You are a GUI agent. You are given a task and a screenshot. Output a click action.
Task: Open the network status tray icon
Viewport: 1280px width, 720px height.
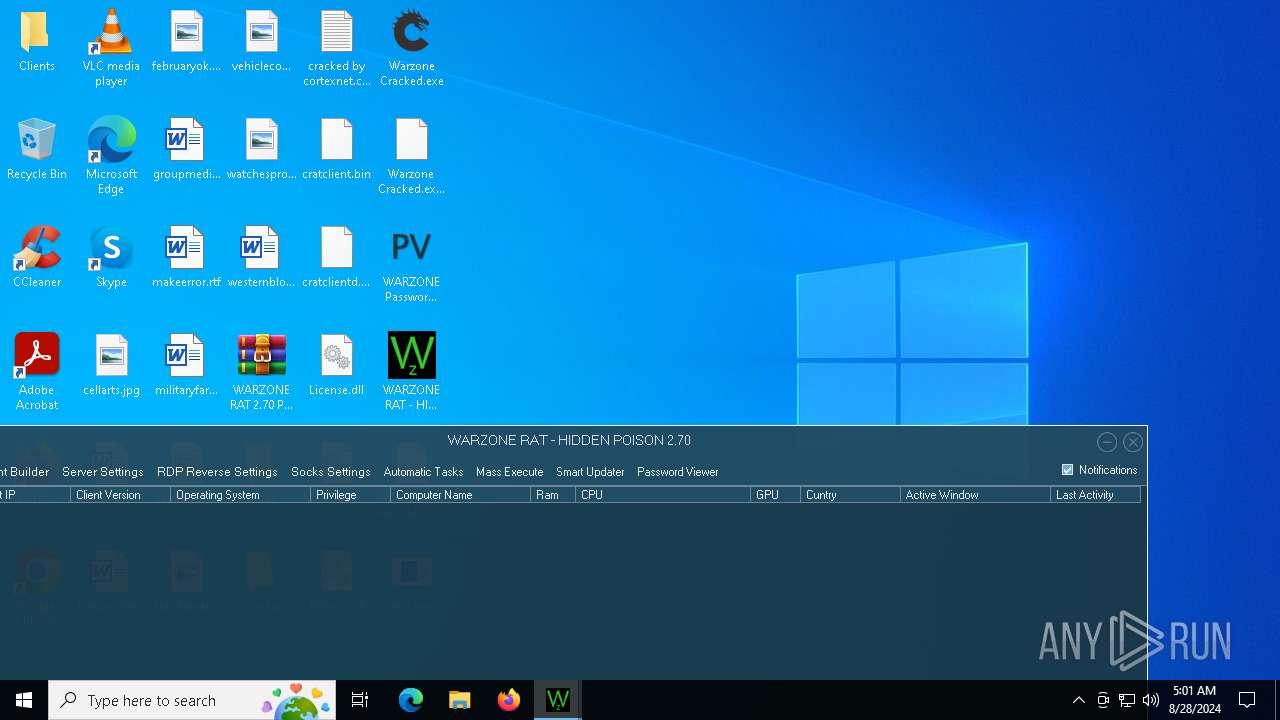click(x=1127, y=700)
